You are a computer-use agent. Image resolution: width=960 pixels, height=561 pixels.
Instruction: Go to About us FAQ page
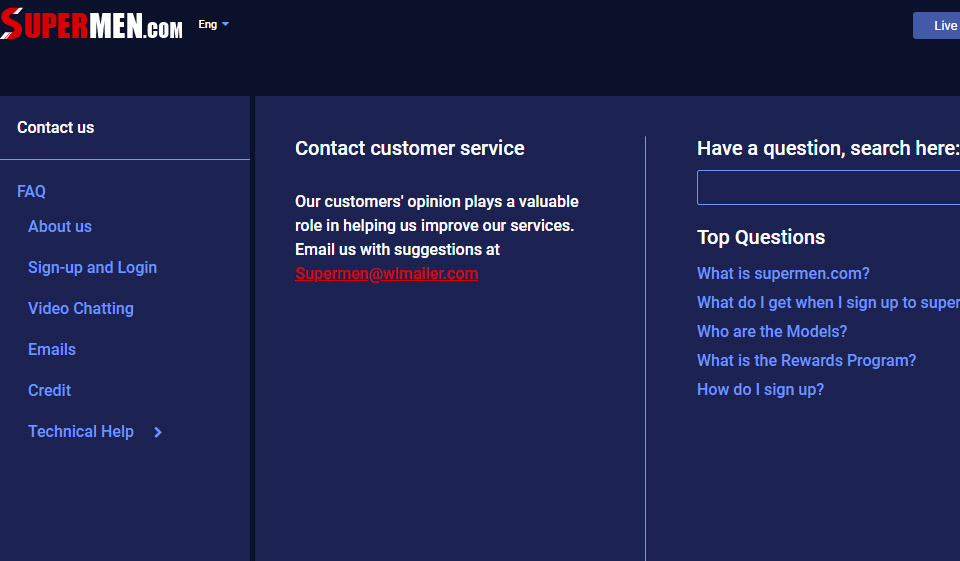pos(60,226)
